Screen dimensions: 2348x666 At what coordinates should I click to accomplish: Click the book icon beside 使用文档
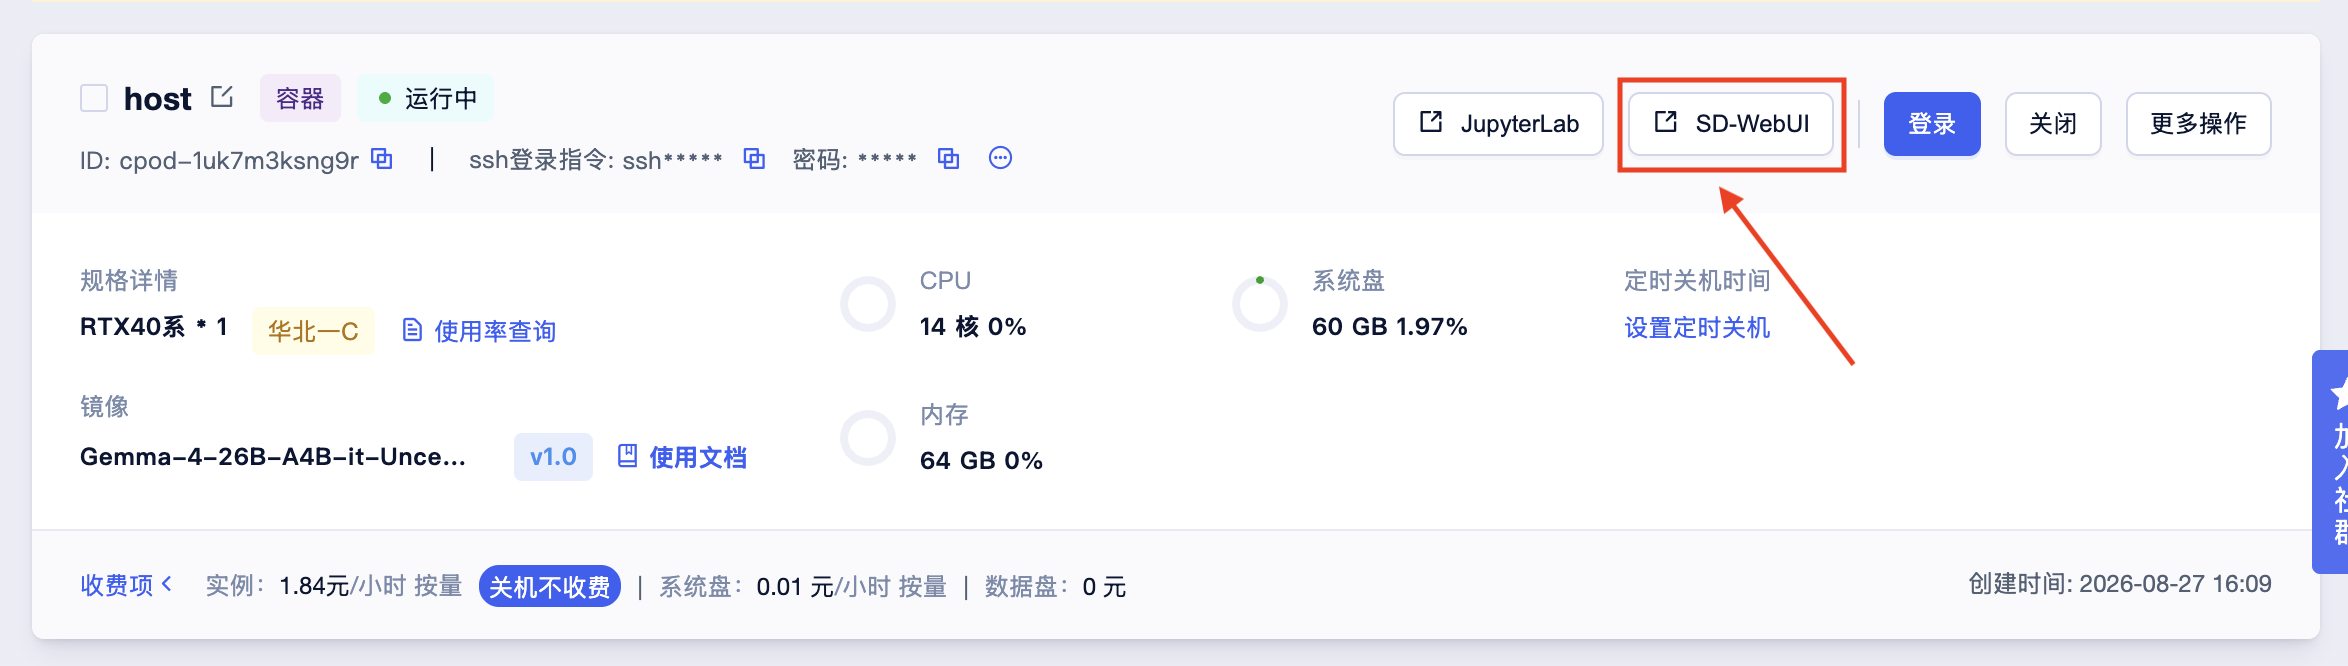coord(627,456)
